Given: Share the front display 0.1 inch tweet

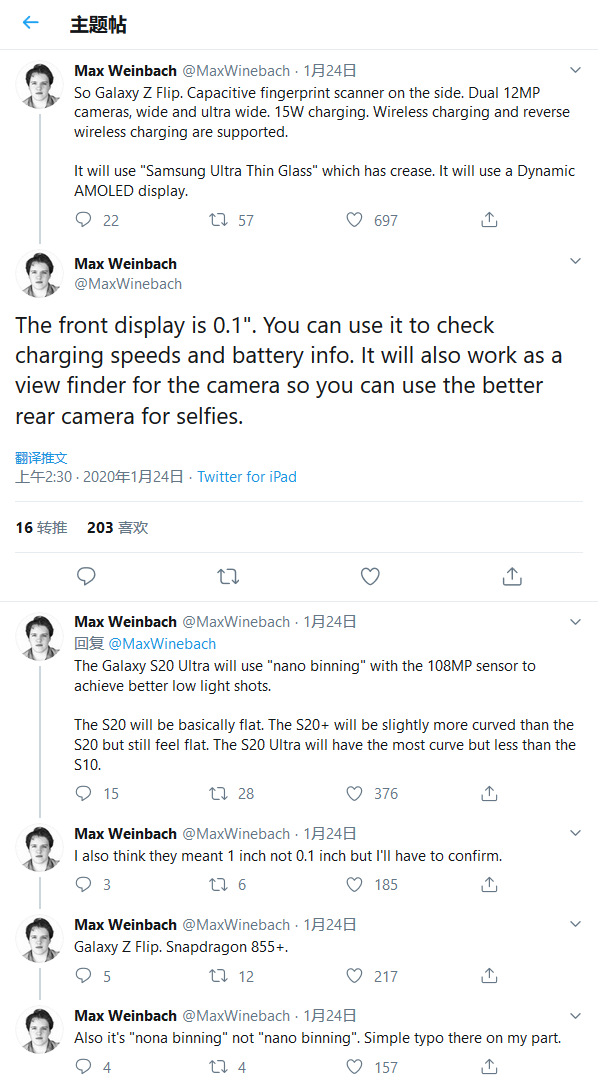Looking at the screenshot, I should (512, 576).
